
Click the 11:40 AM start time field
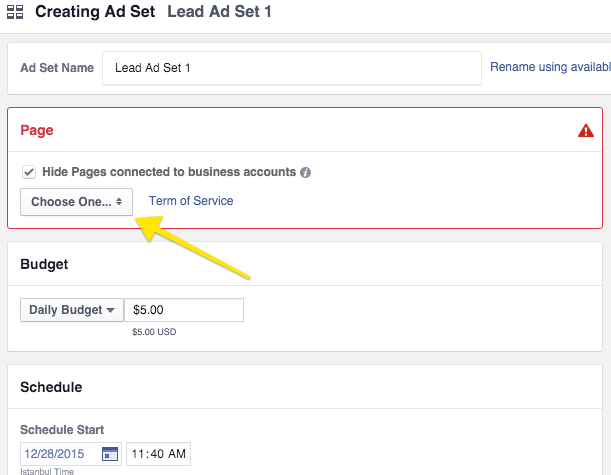(x=159, y=454)
